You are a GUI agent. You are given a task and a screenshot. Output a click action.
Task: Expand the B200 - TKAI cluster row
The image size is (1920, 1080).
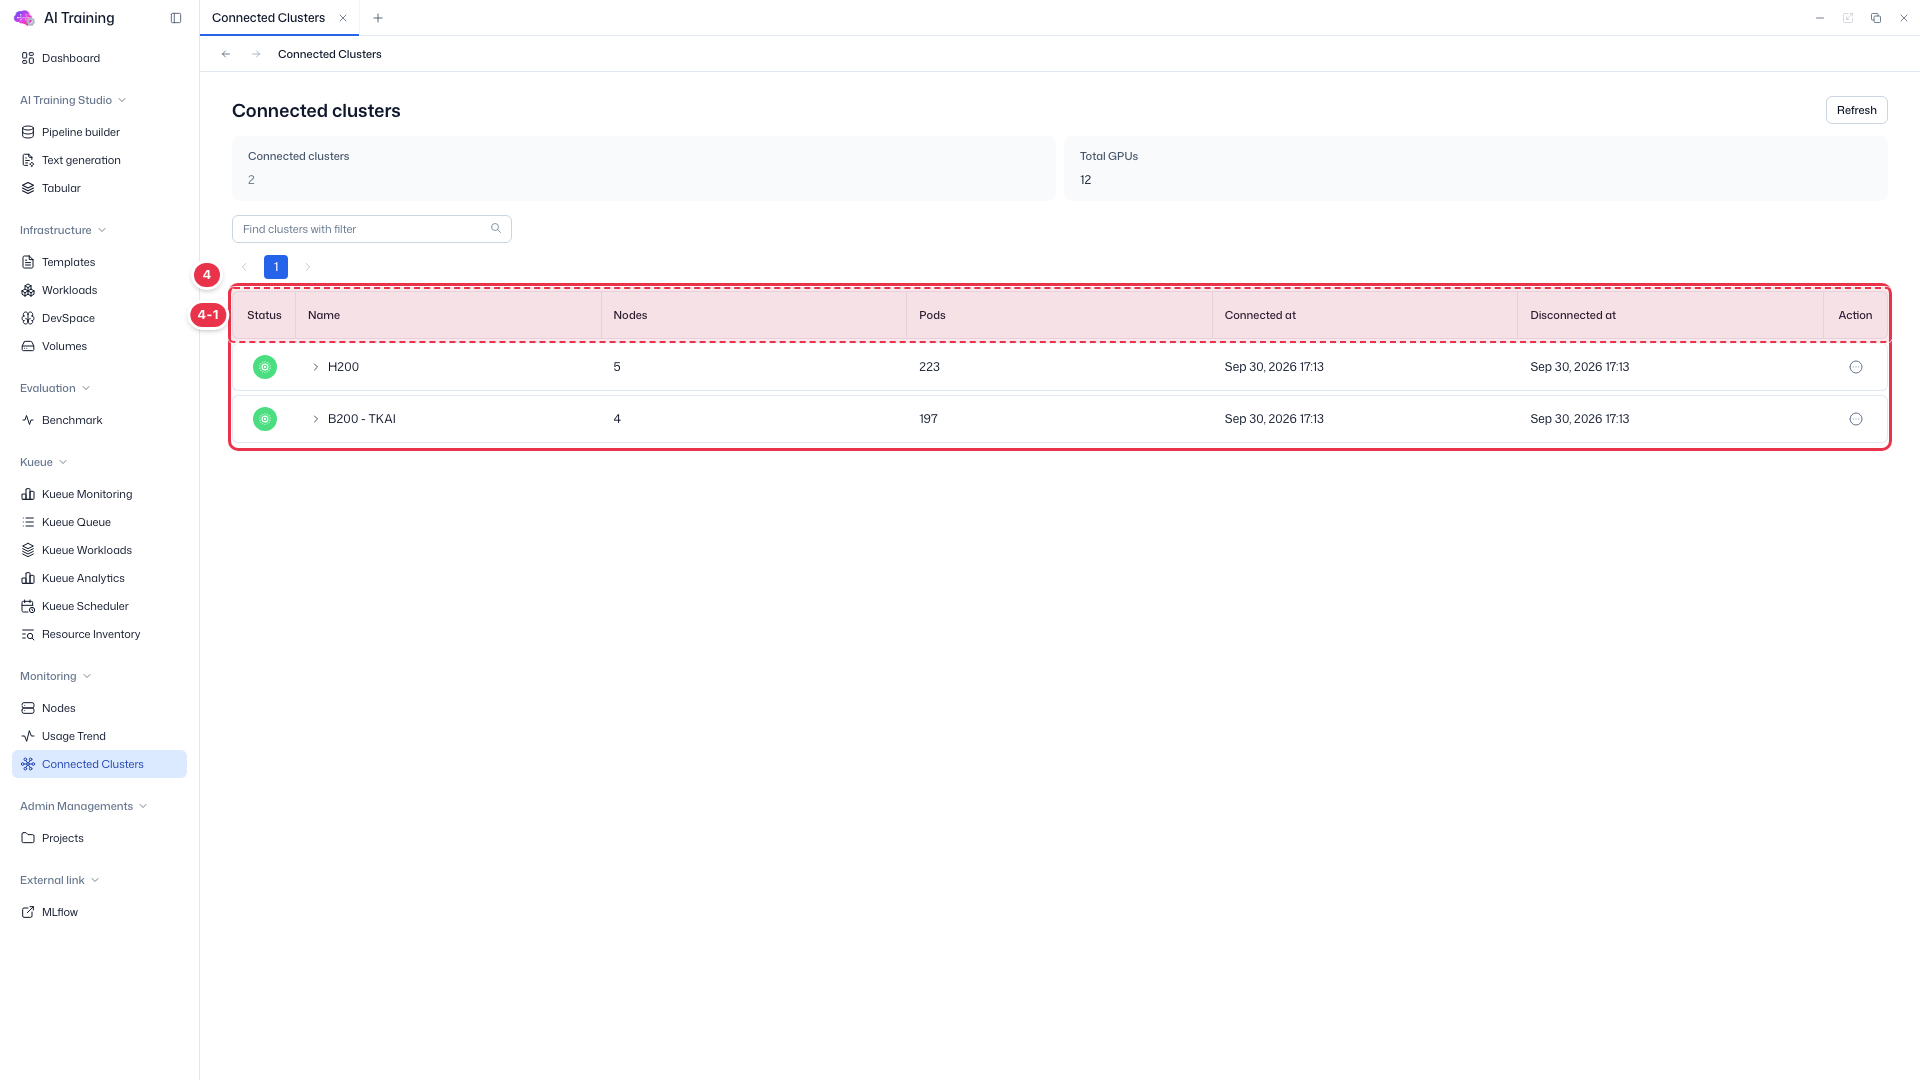pos(316,419)
